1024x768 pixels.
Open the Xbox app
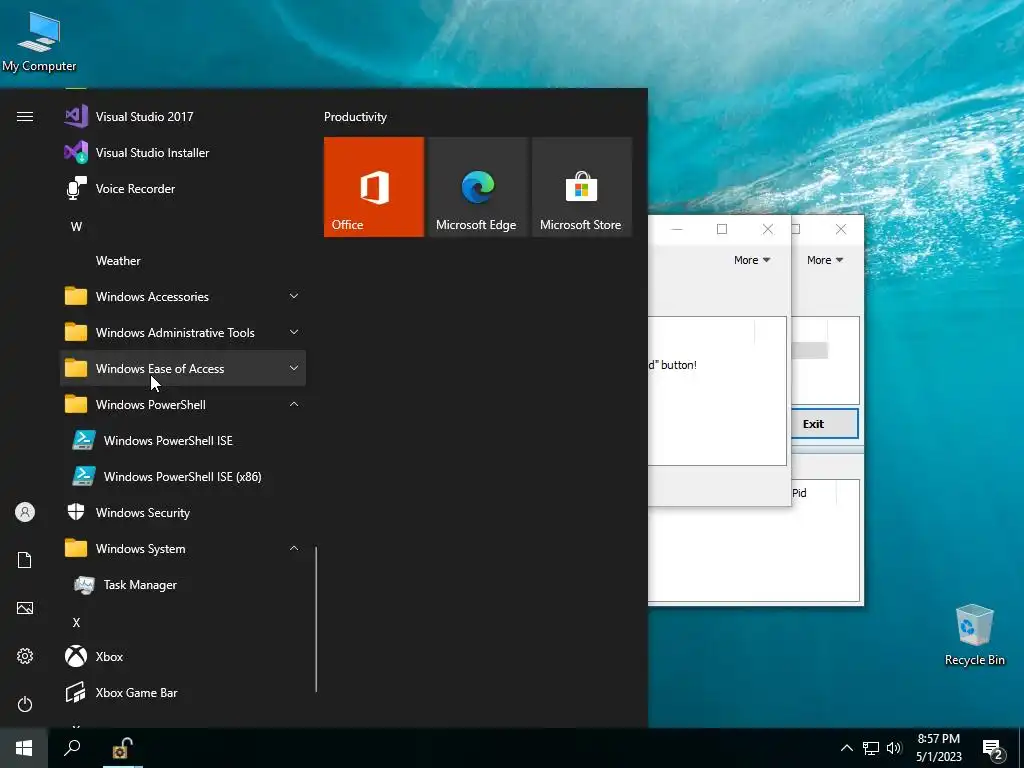183,657
